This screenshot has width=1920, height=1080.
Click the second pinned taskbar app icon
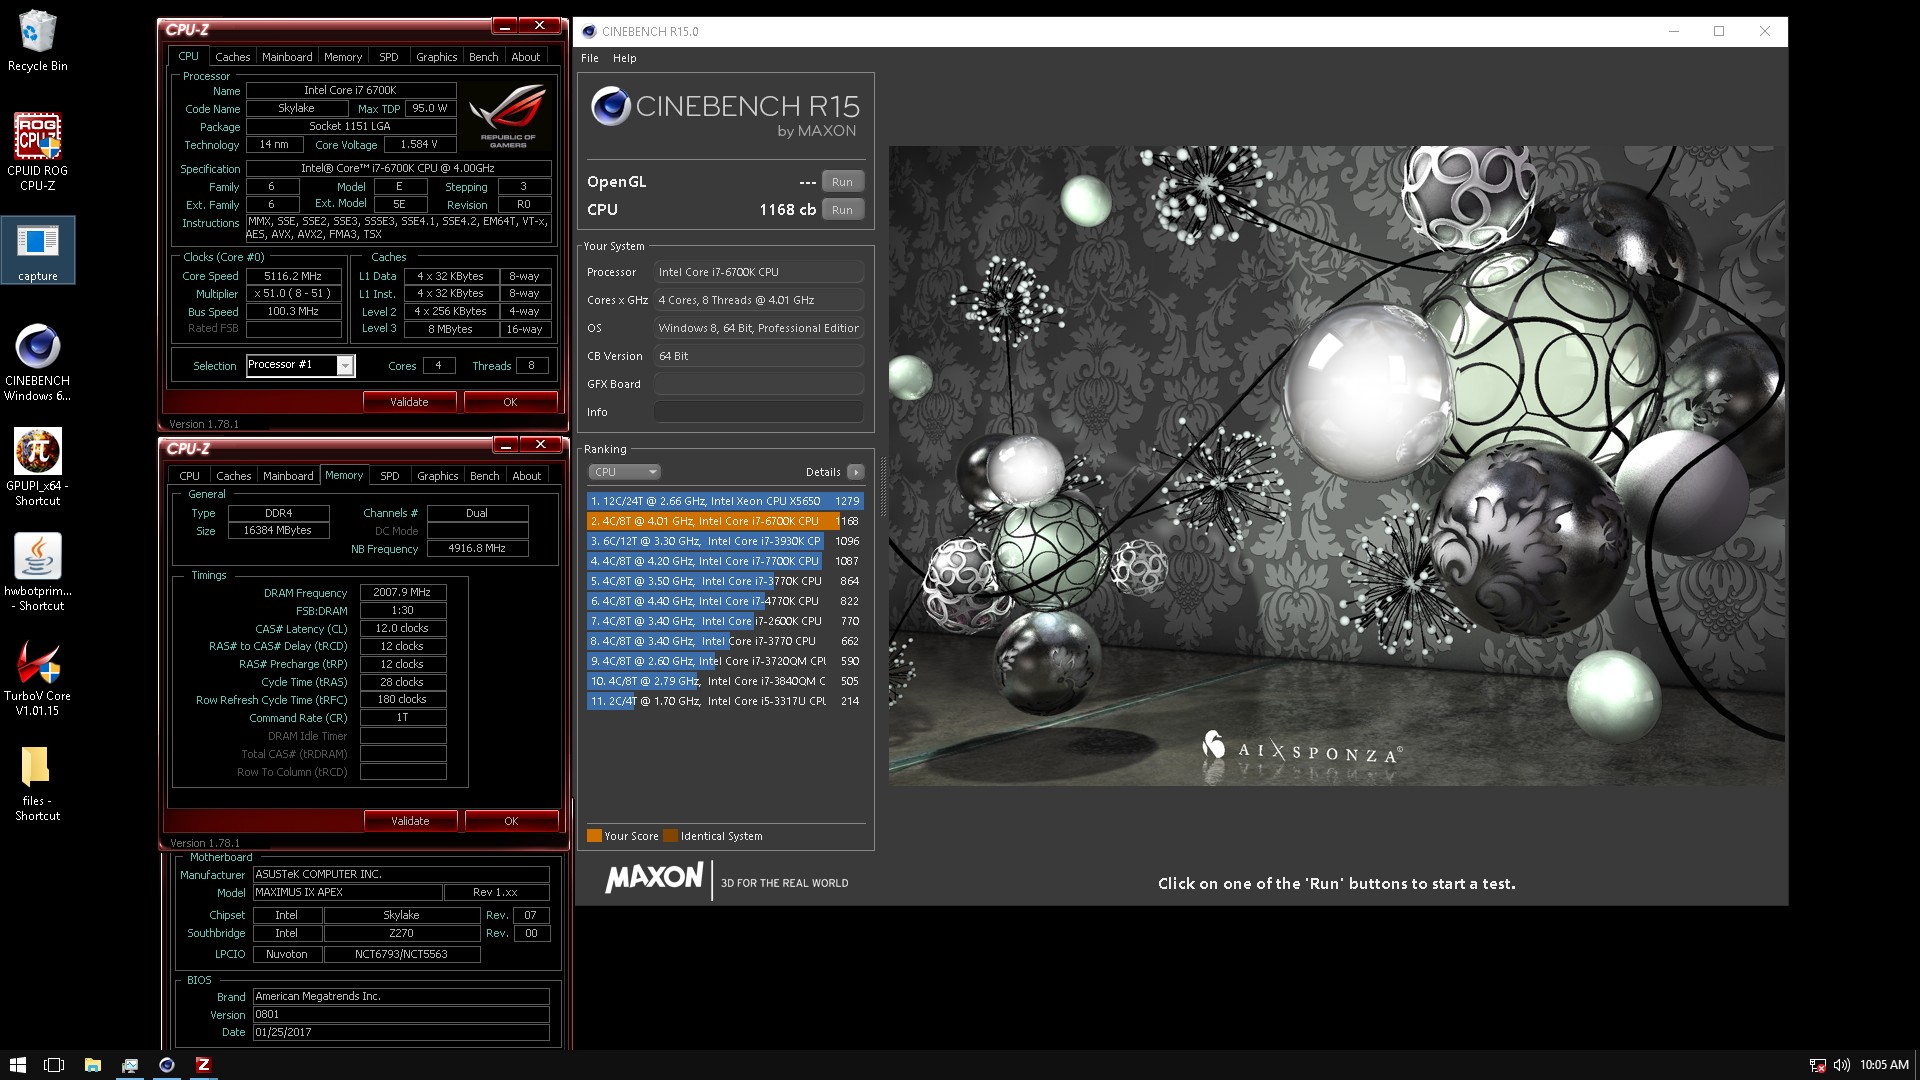[130, 1065]
